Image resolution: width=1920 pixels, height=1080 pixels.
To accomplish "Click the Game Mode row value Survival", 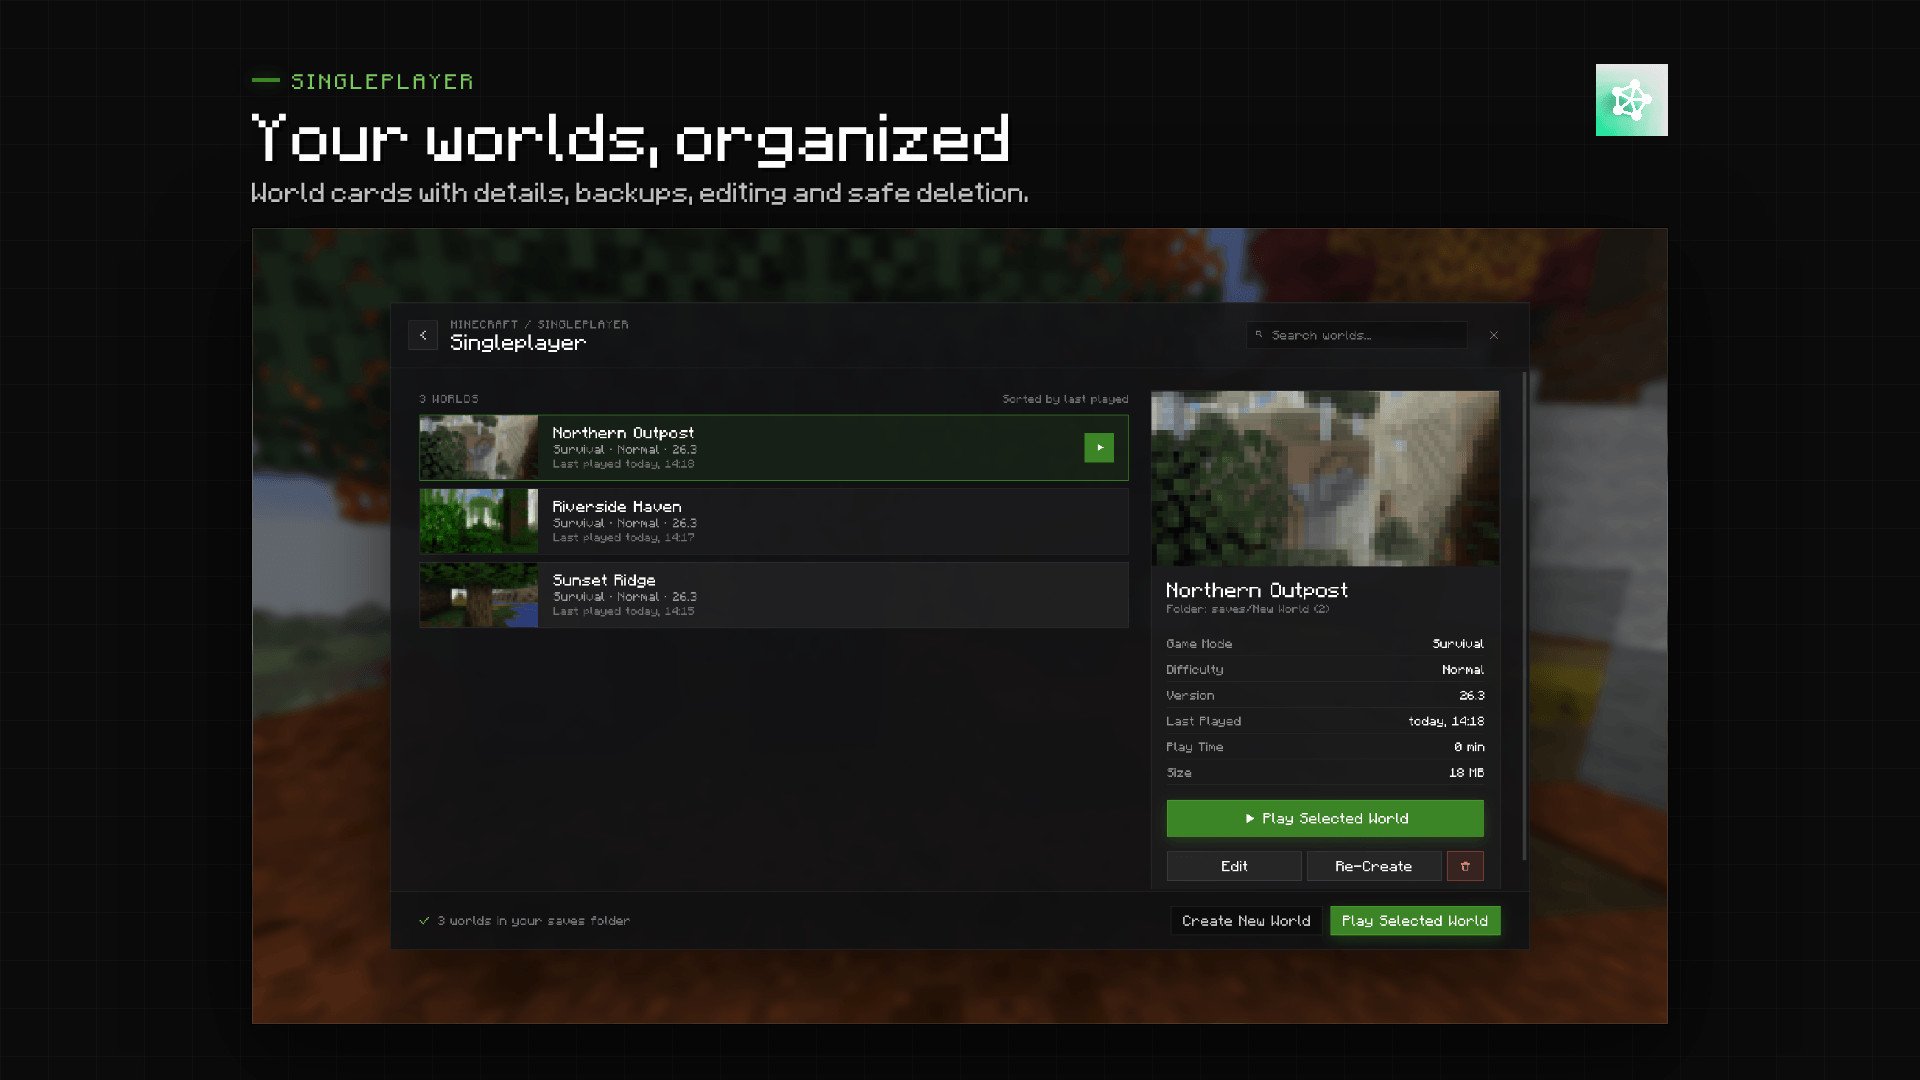I will point(1458,644).
